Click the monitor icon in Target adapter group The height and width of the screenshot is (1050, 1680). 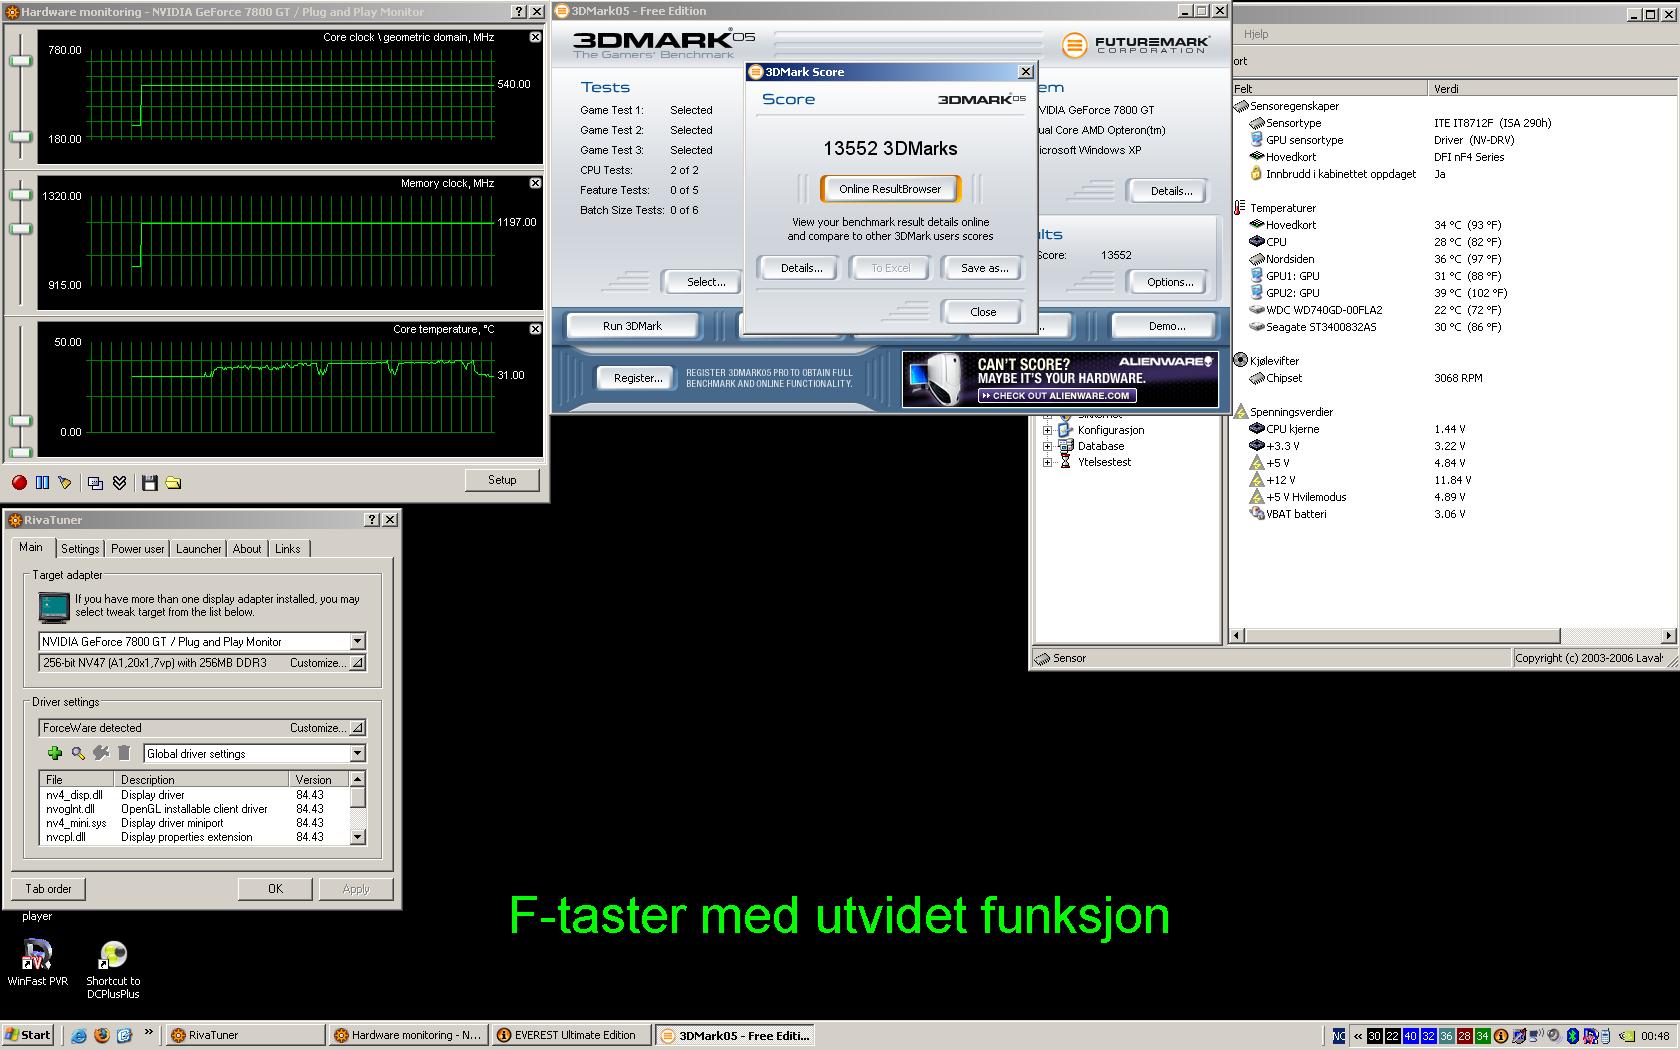(x=54, y=606)
